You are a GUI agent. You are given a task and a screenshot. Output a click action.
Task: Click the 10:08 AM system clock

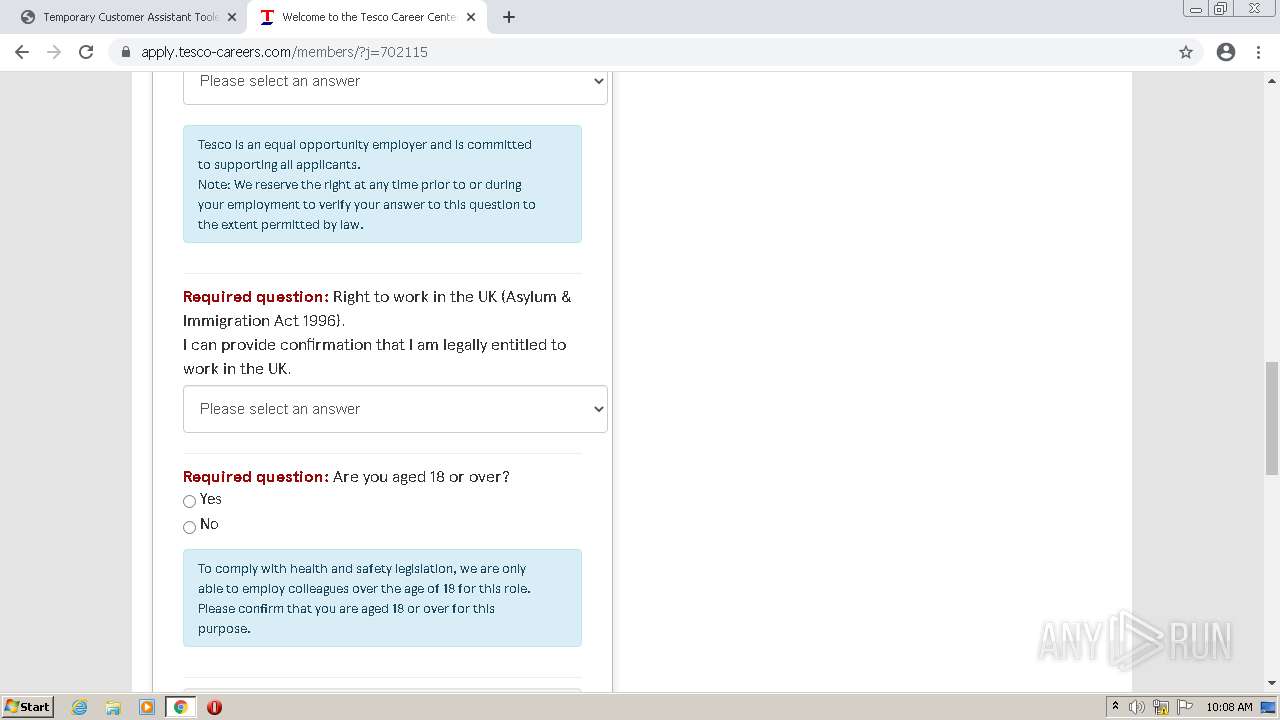pyautogui.click(x=1229, y=707)
